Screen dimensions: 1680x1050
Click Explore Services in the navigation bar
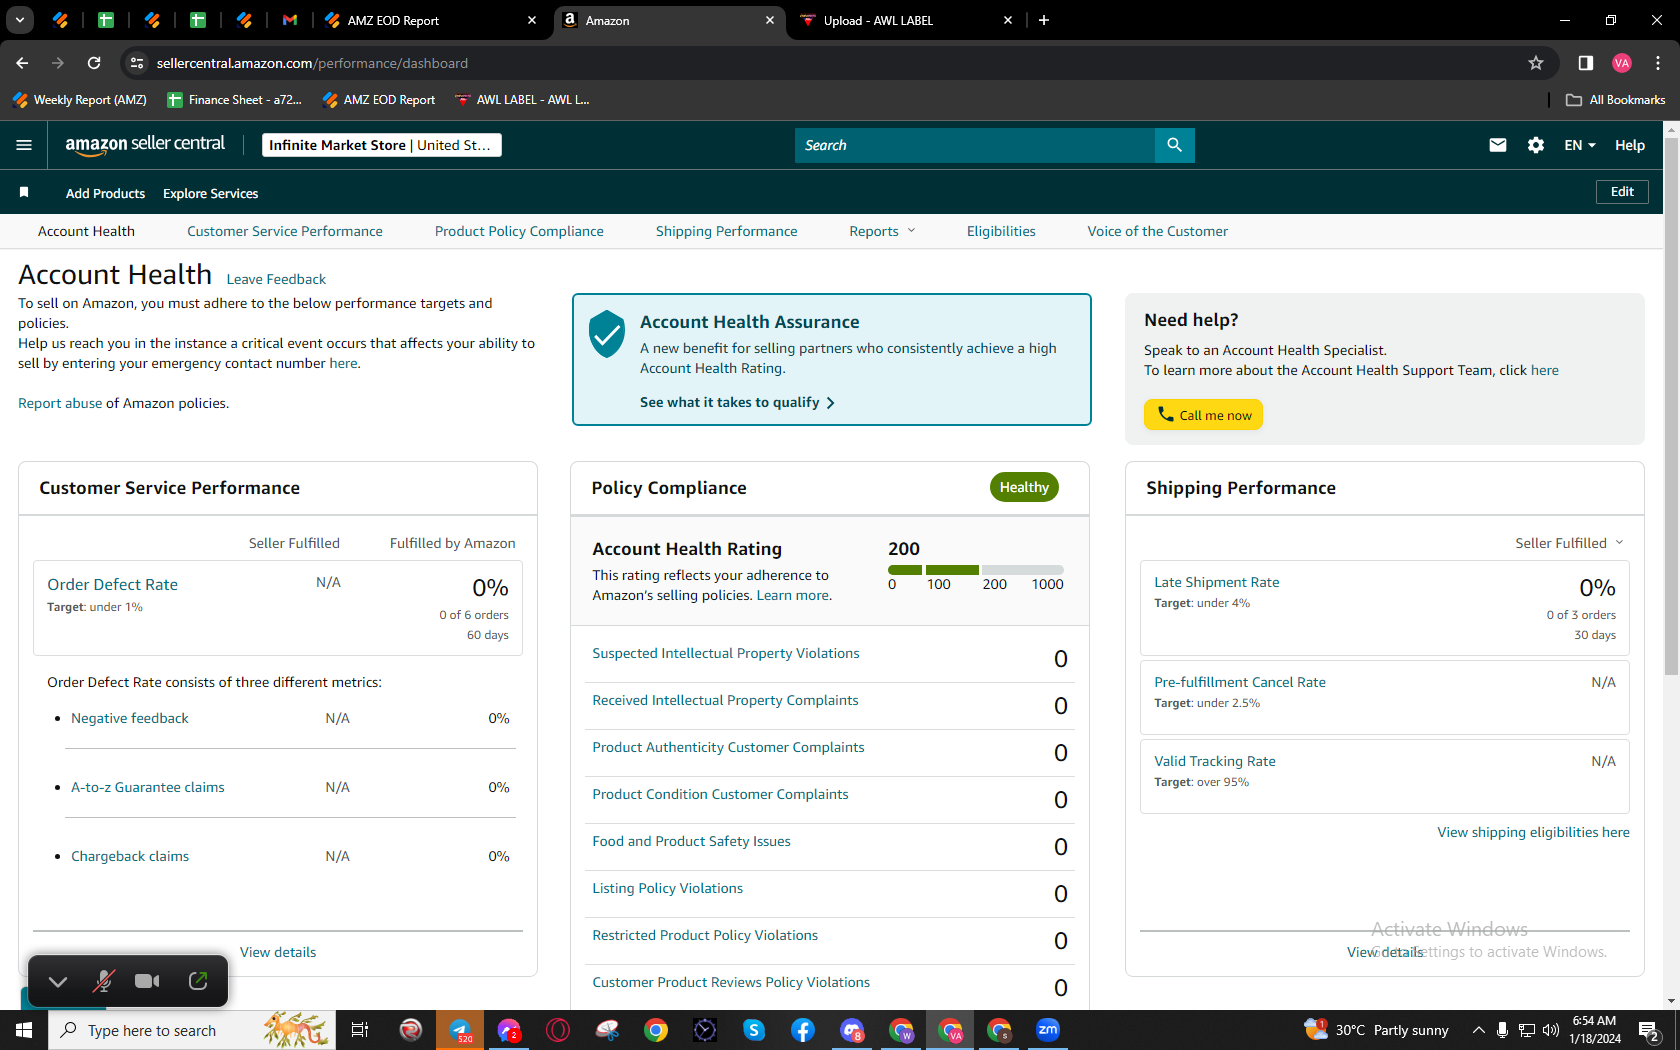[x=211, y=193]
